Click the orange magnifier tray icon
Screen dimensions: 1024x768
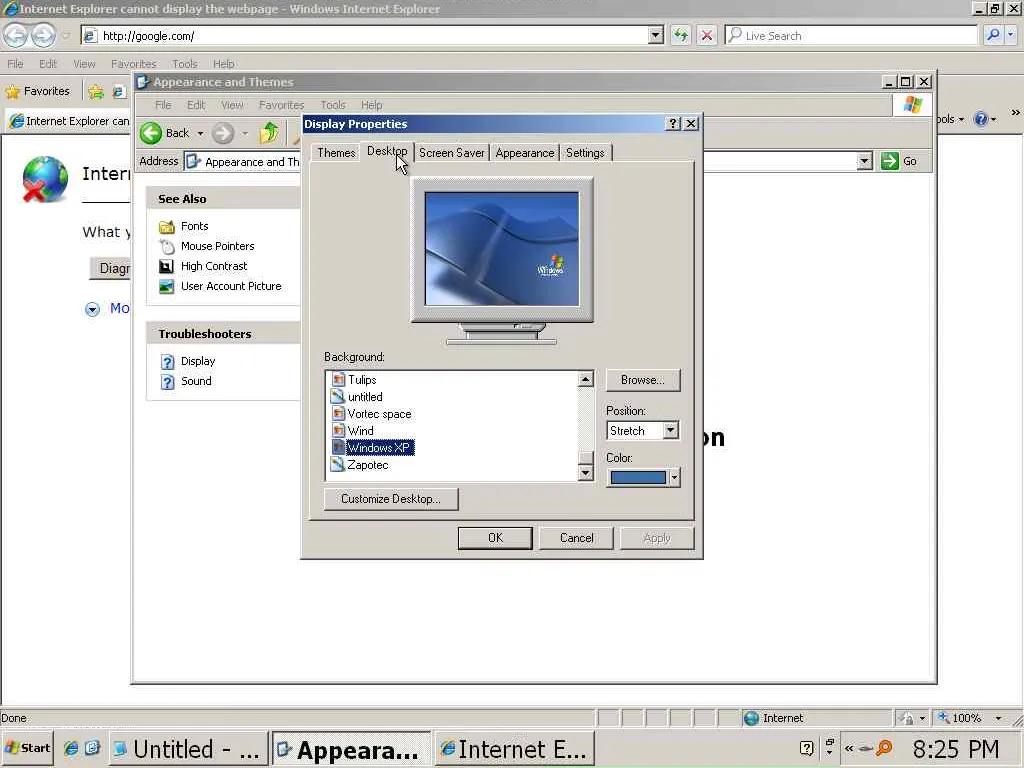pos(884,748)
